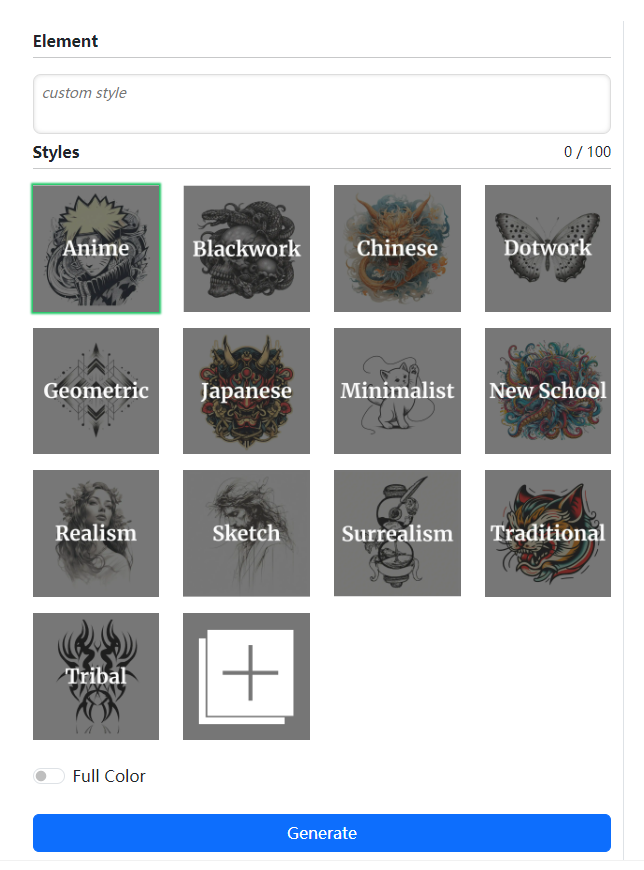Focus the custom style text field
The width and height of the screenshot is (644, 870).
(x=322, y=104)
